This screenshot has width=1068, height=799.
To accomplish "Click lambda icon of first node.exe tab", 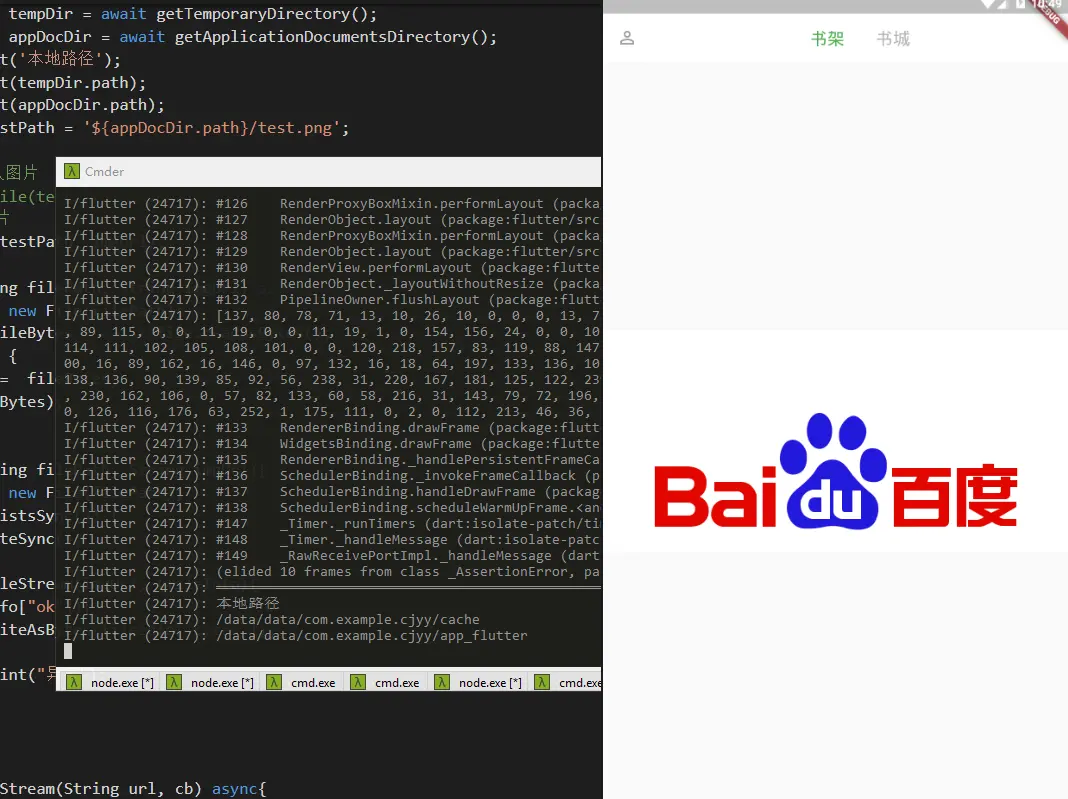I will click(74, 683).
